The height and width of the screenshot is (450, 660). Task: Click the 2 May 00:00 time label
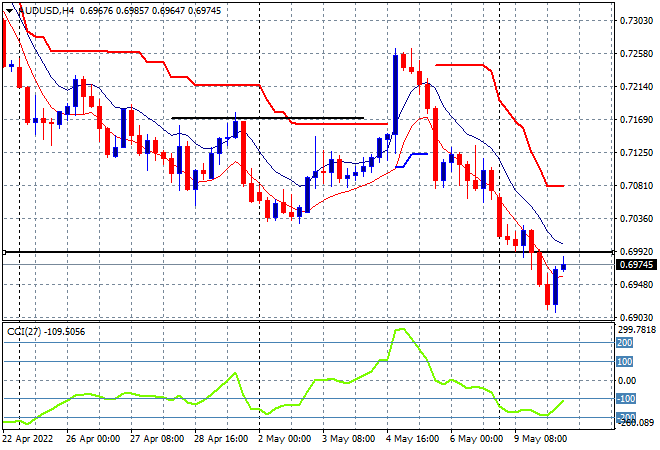[285, 439]
